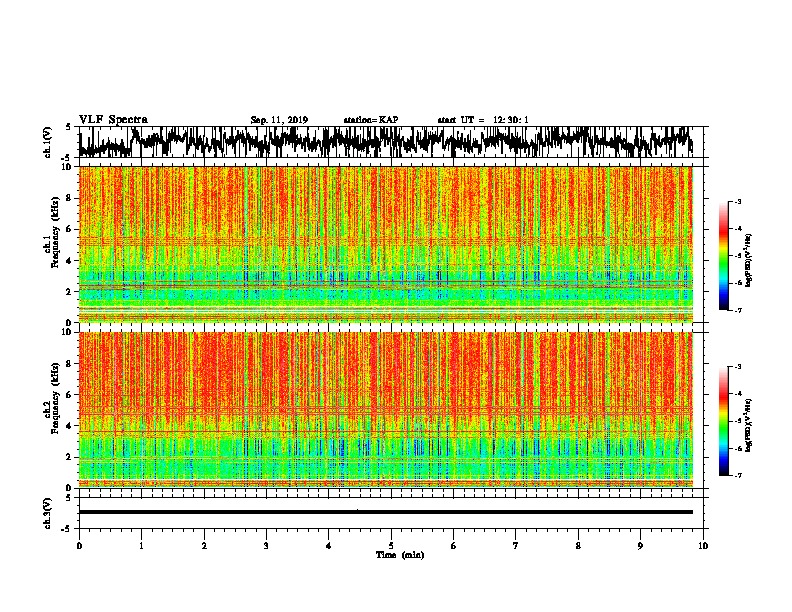This screenshot has width=792, height=612.
Task: Click the "ch.1(V)" waveform axis label
Action: coord(47,142)
